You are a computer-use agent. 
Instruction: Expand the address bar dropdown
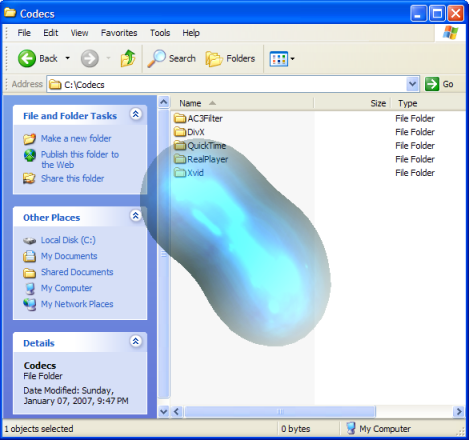click(x=413, y=84)
